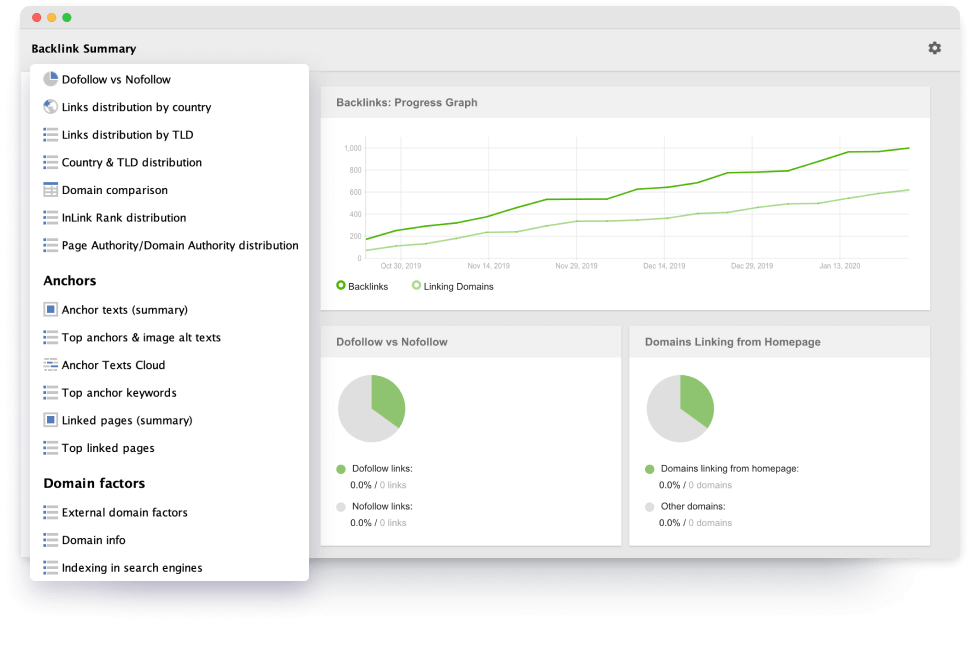The image size is (970, 653).
Task: Click the Dofollow vs Nofollow panel title
Action: [x=392, y=342]
